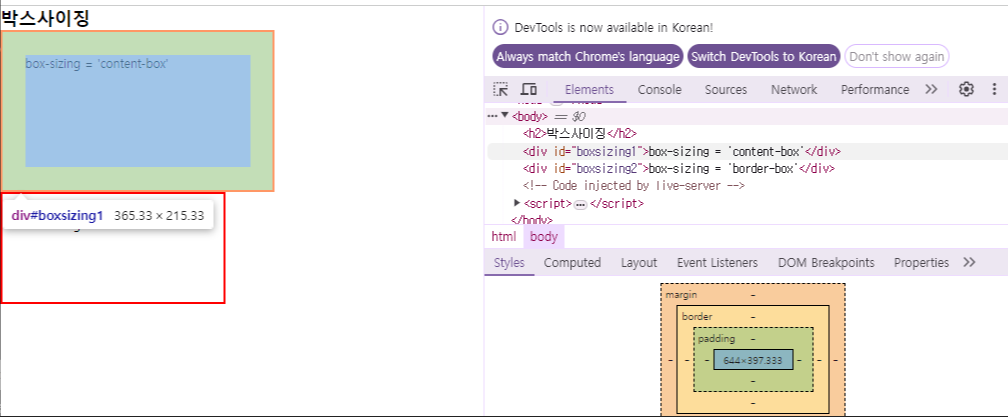Select the html breadcrumb item
This screenshot has width=1008, height=417.
pyautogui.click(x=503, y=236)
